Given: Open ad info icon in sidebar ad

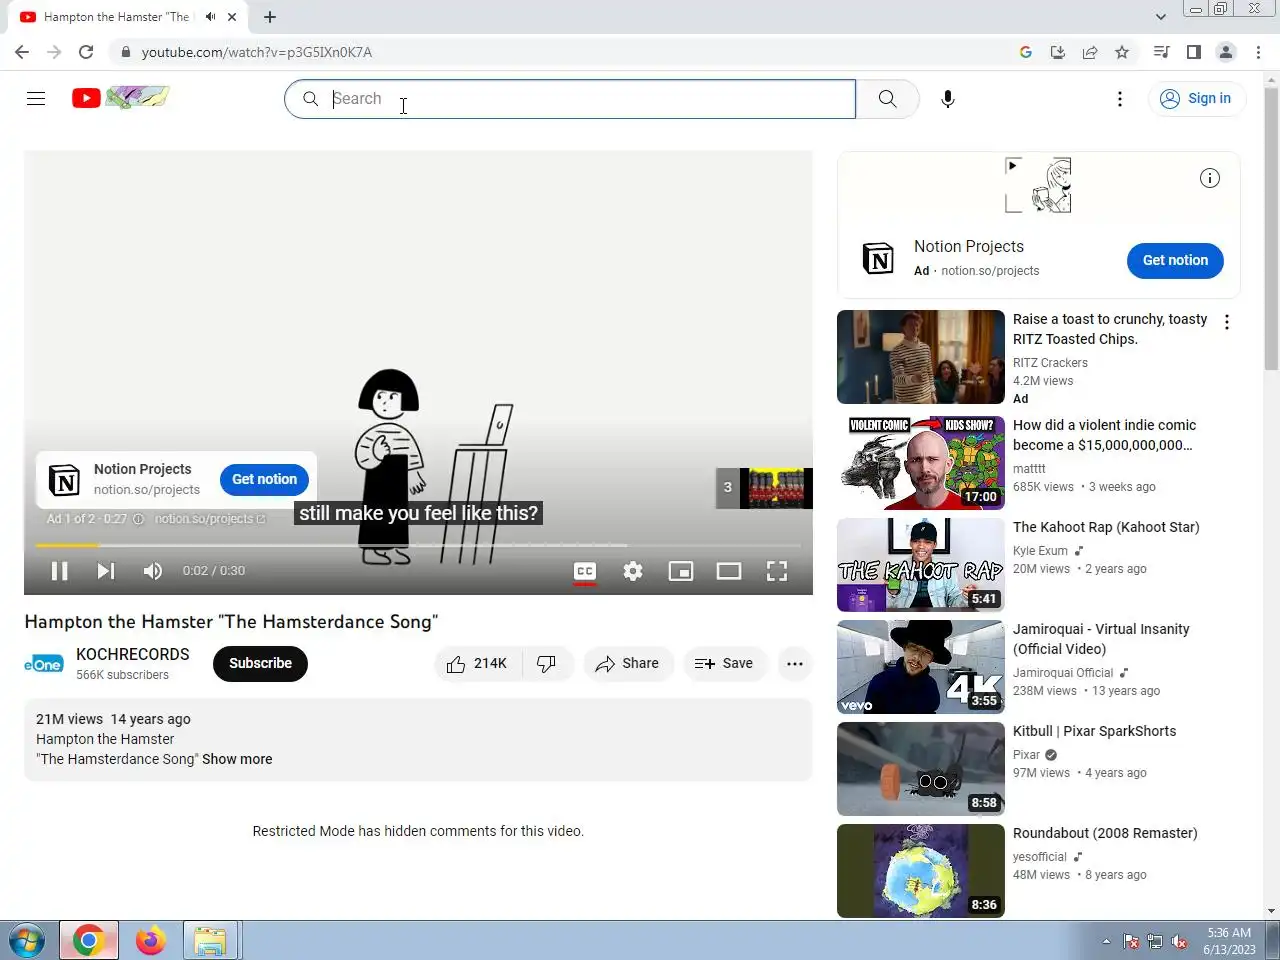Looking at the screenshot, I should [x=1210, y=178].
